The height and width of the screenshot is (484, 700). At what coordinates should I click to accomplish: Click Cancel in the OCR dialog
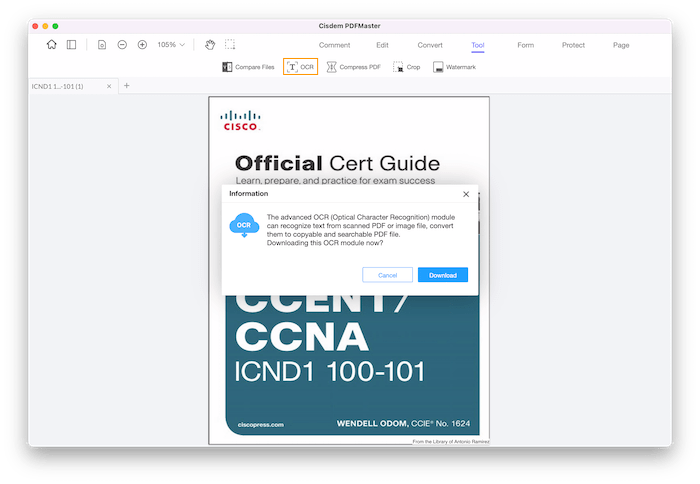tap(388, 275)
